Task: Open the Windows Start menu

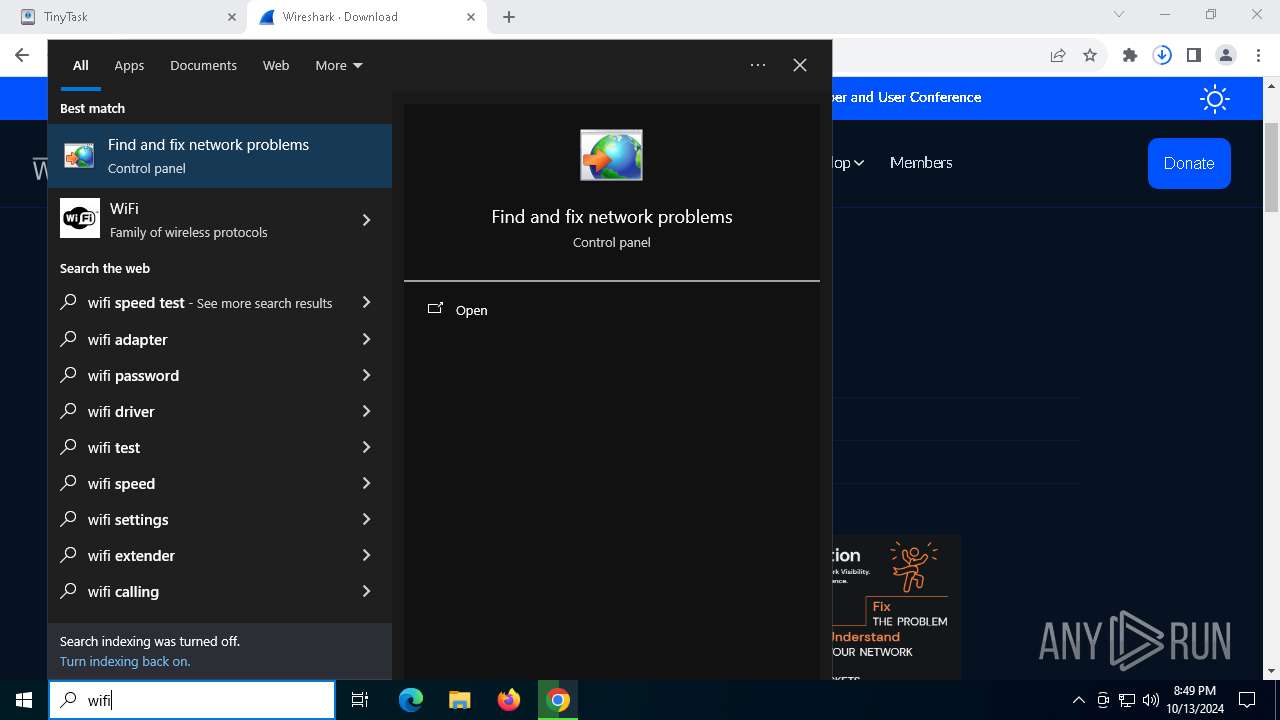Action: [24, 700]
